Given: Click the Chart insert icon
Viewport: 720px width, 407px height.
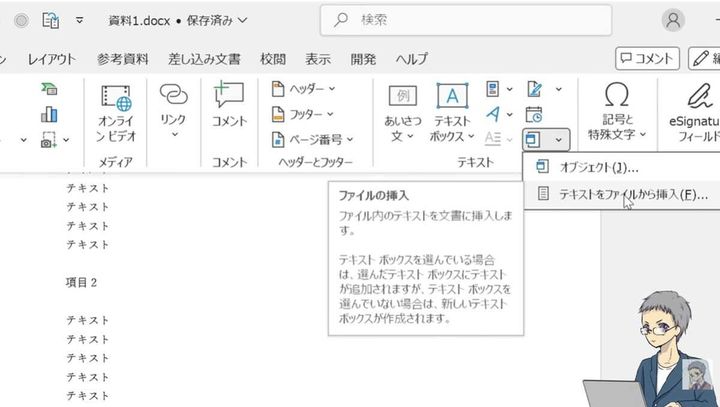Looking at the screenshot, I should (49, 114).
